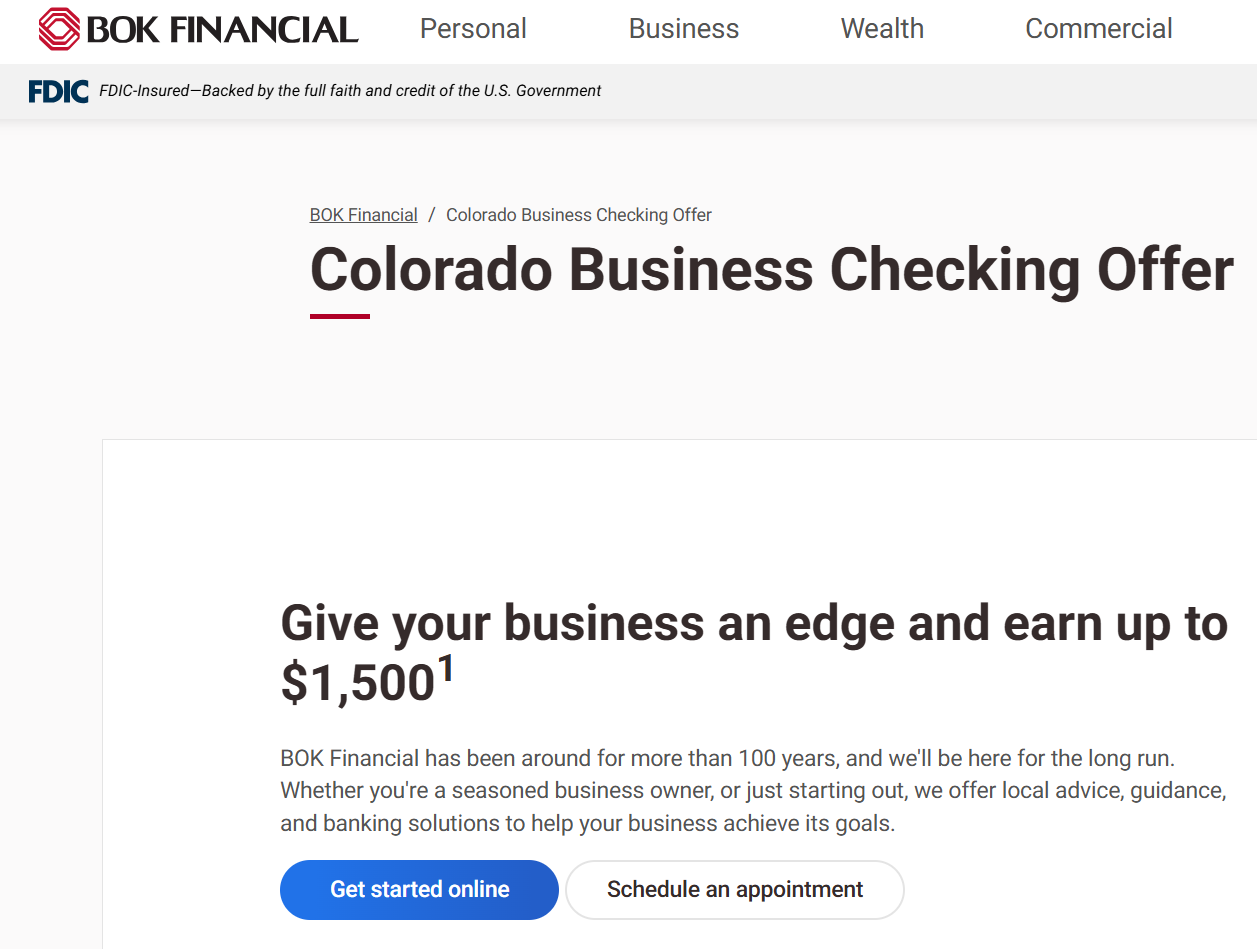Click the Colorado Business Checking Offer breadcrumb text
The height and width of the screenshot is (949, 1257).
pos(579,215)
